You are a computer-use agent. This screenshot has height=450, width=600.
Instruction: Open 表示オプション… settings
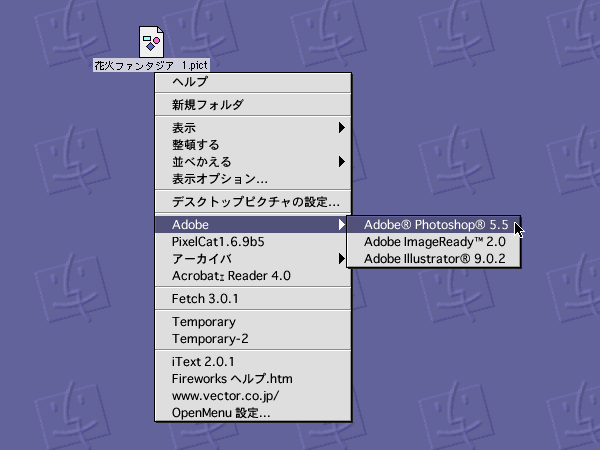click(253, 179)
